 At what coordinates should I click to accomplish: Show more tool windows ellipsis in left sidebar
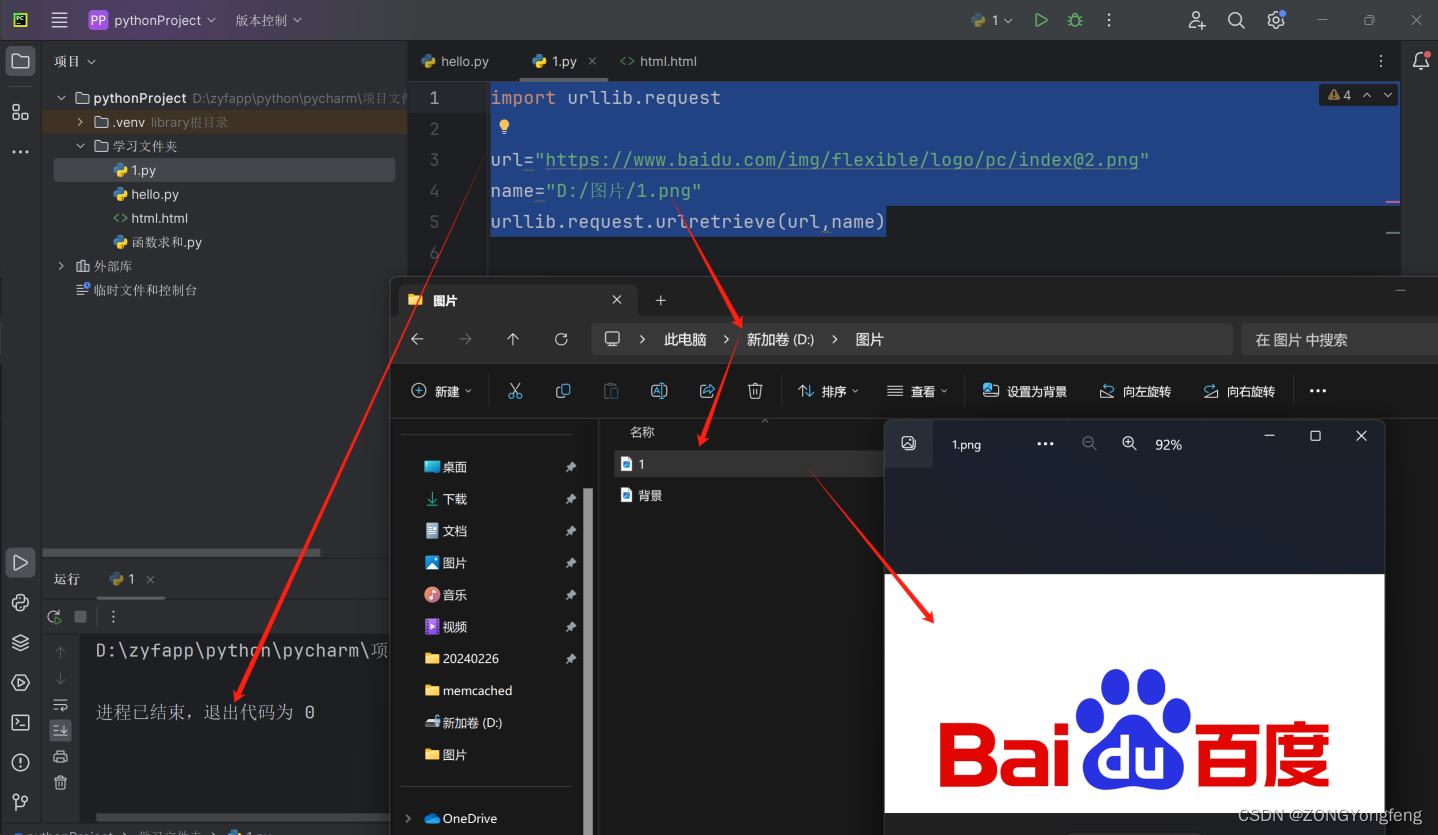20,152
